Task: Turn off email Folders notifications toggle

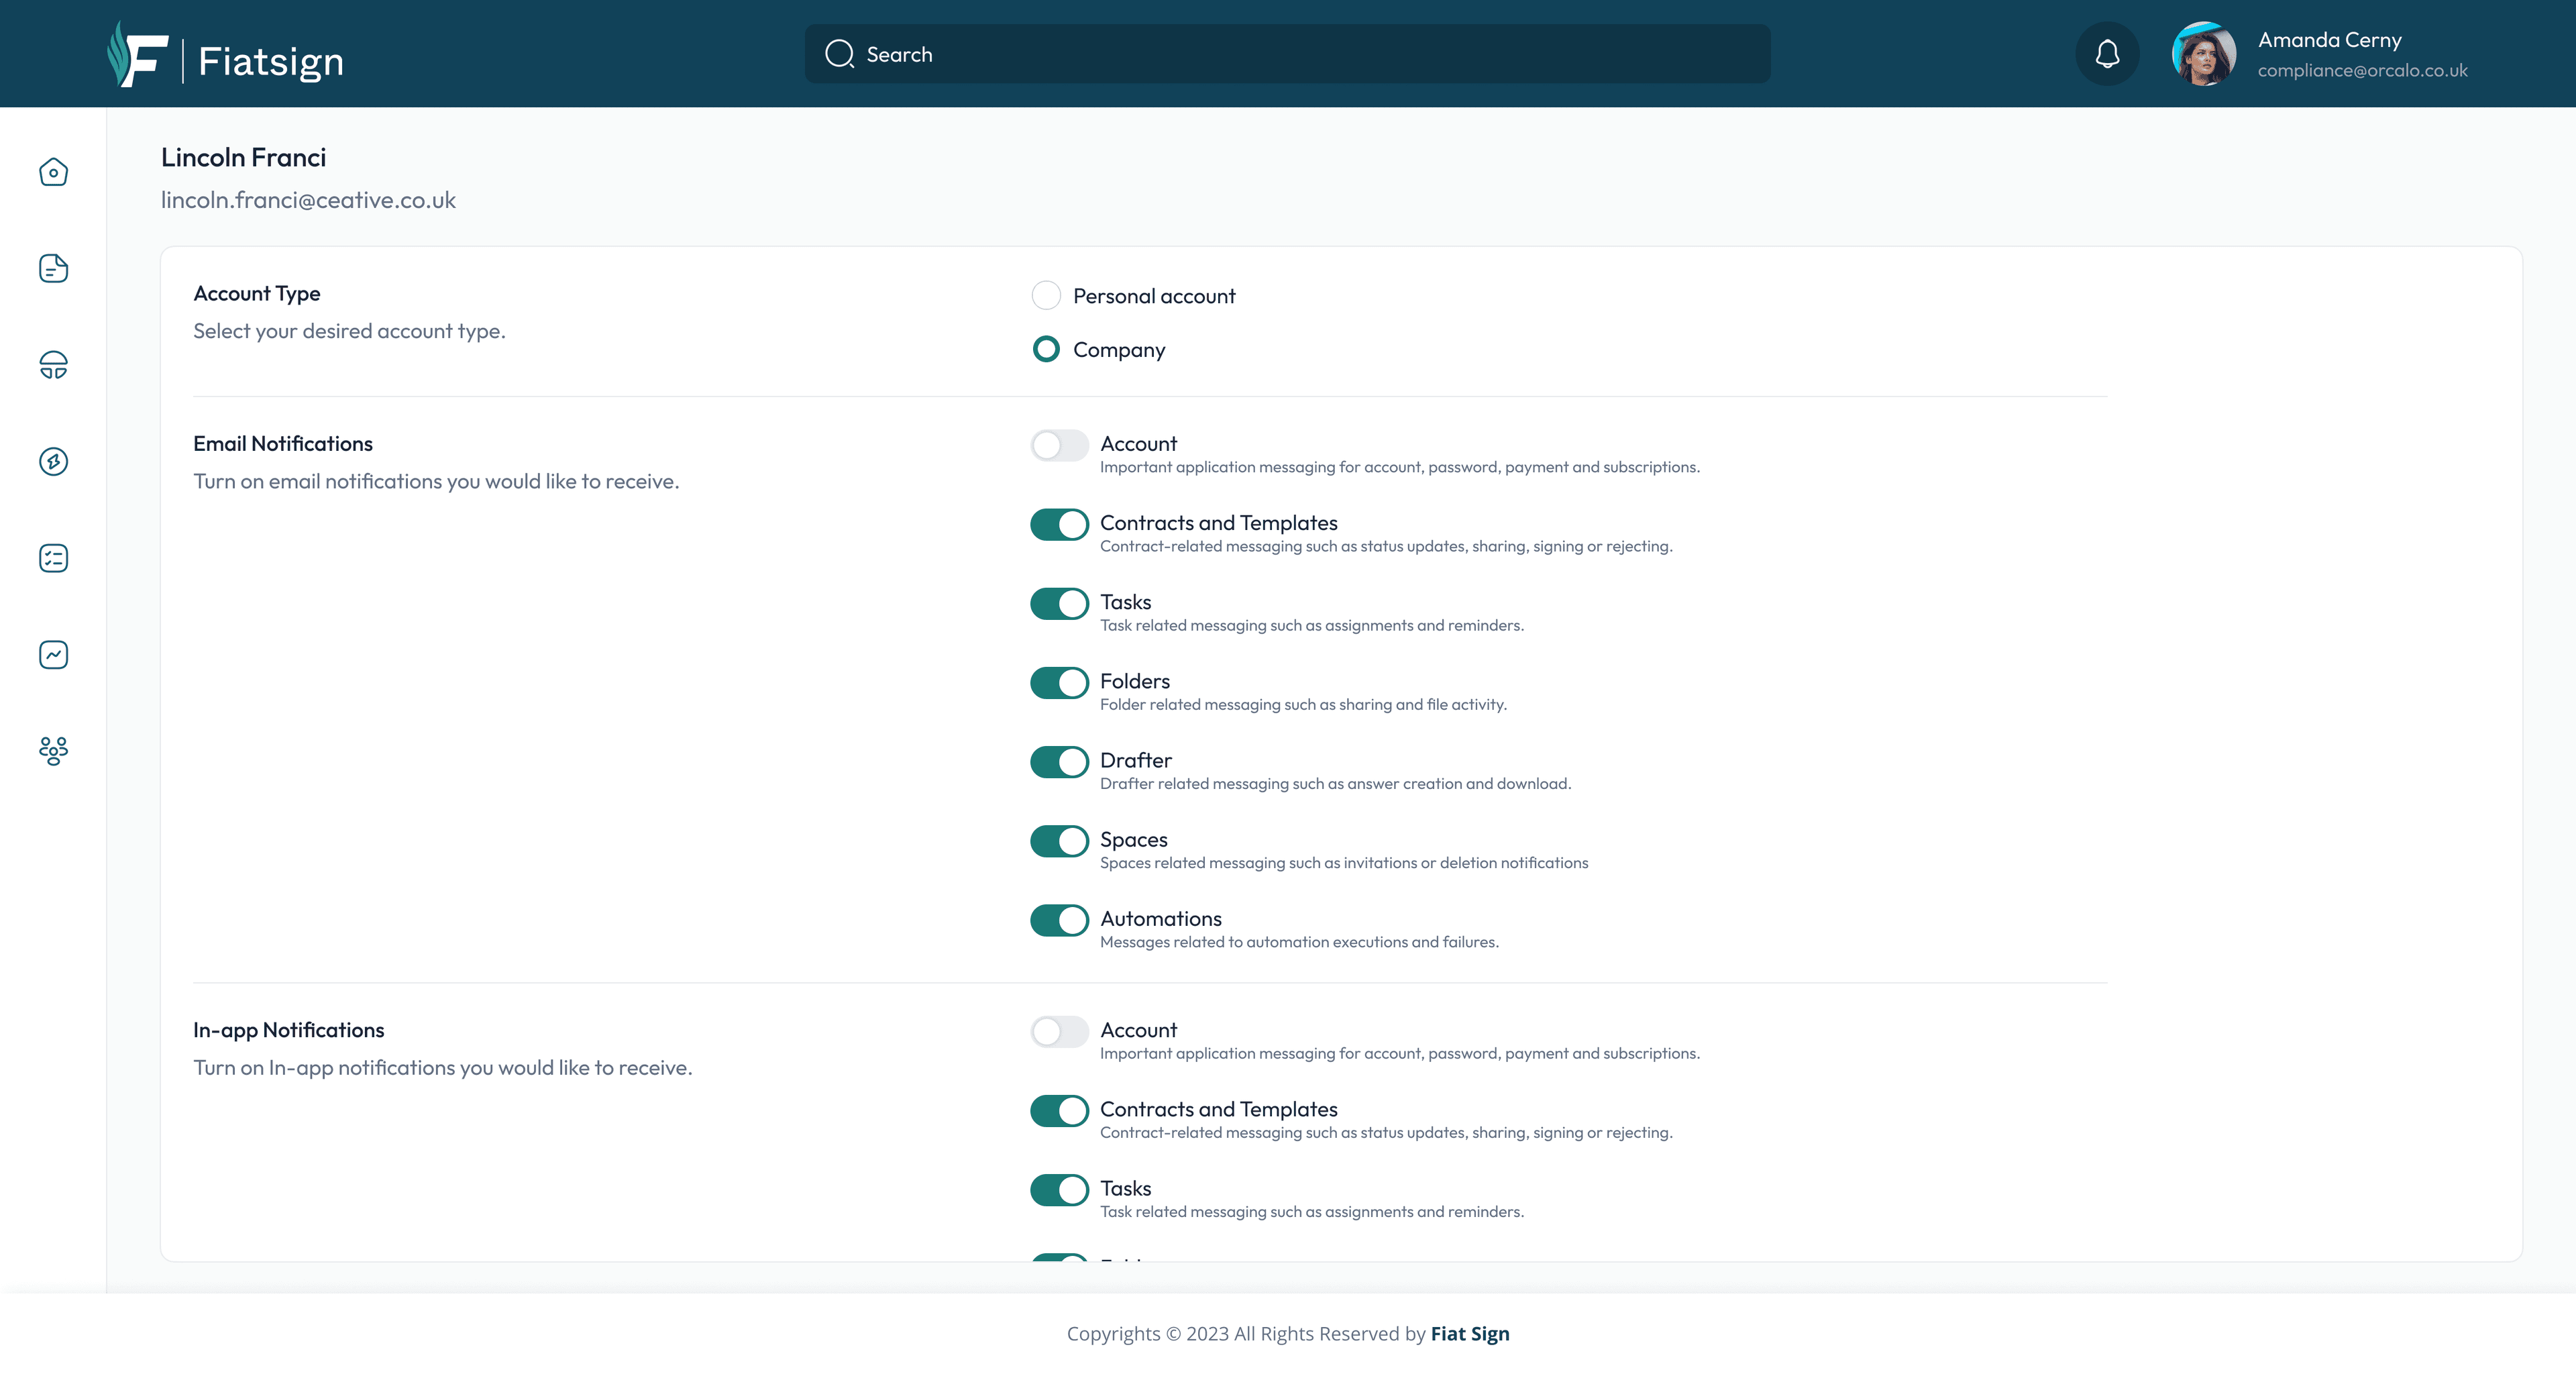Action: pos(1059,682)
